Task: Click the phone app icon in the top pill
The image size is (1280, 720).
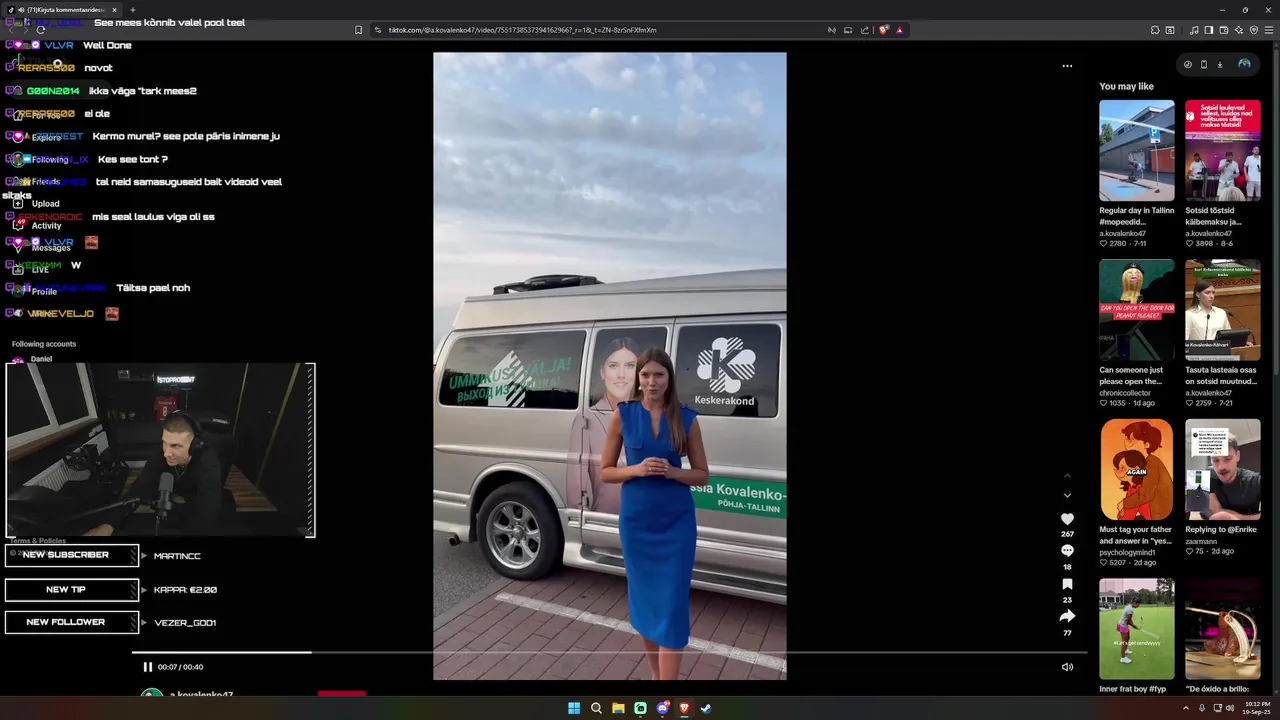Action: 1204,64
